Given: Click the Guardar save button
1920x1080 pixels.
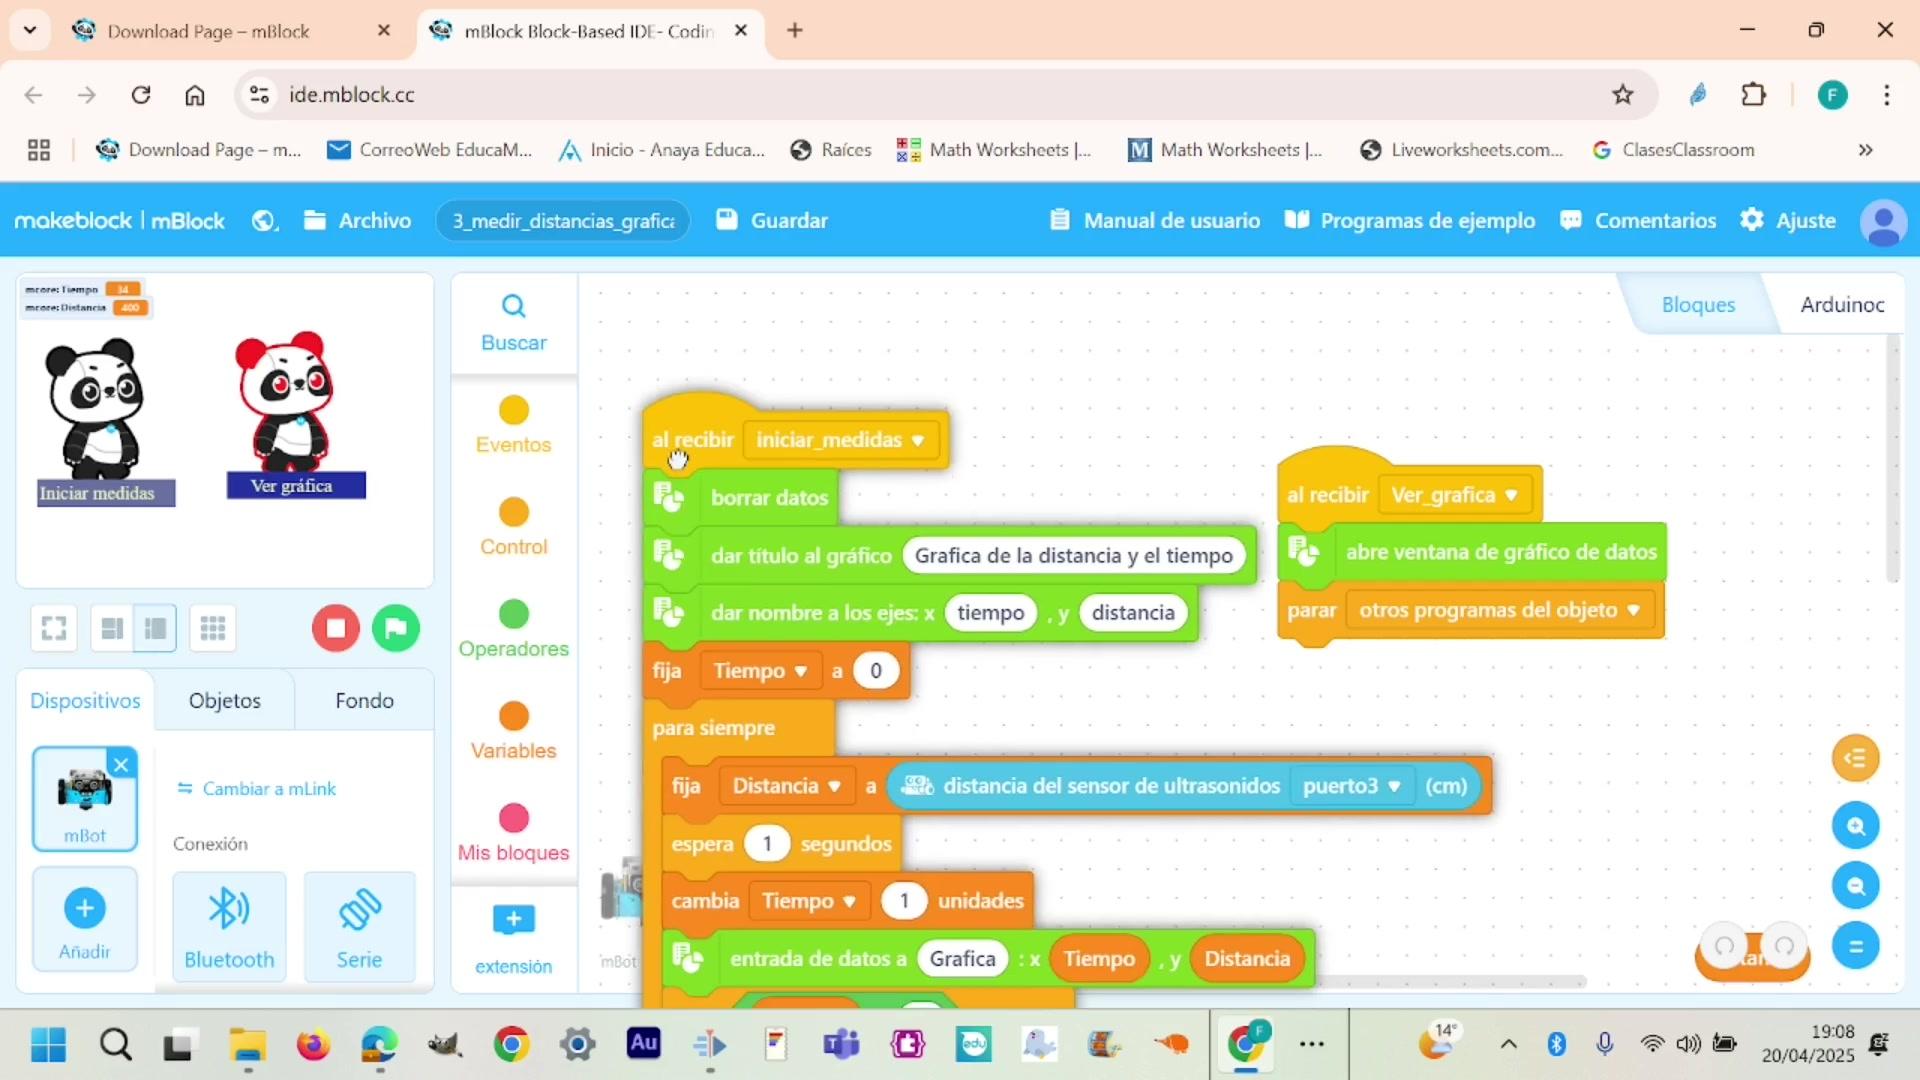Looking at the screenshot, I should (x=772, y=220).
